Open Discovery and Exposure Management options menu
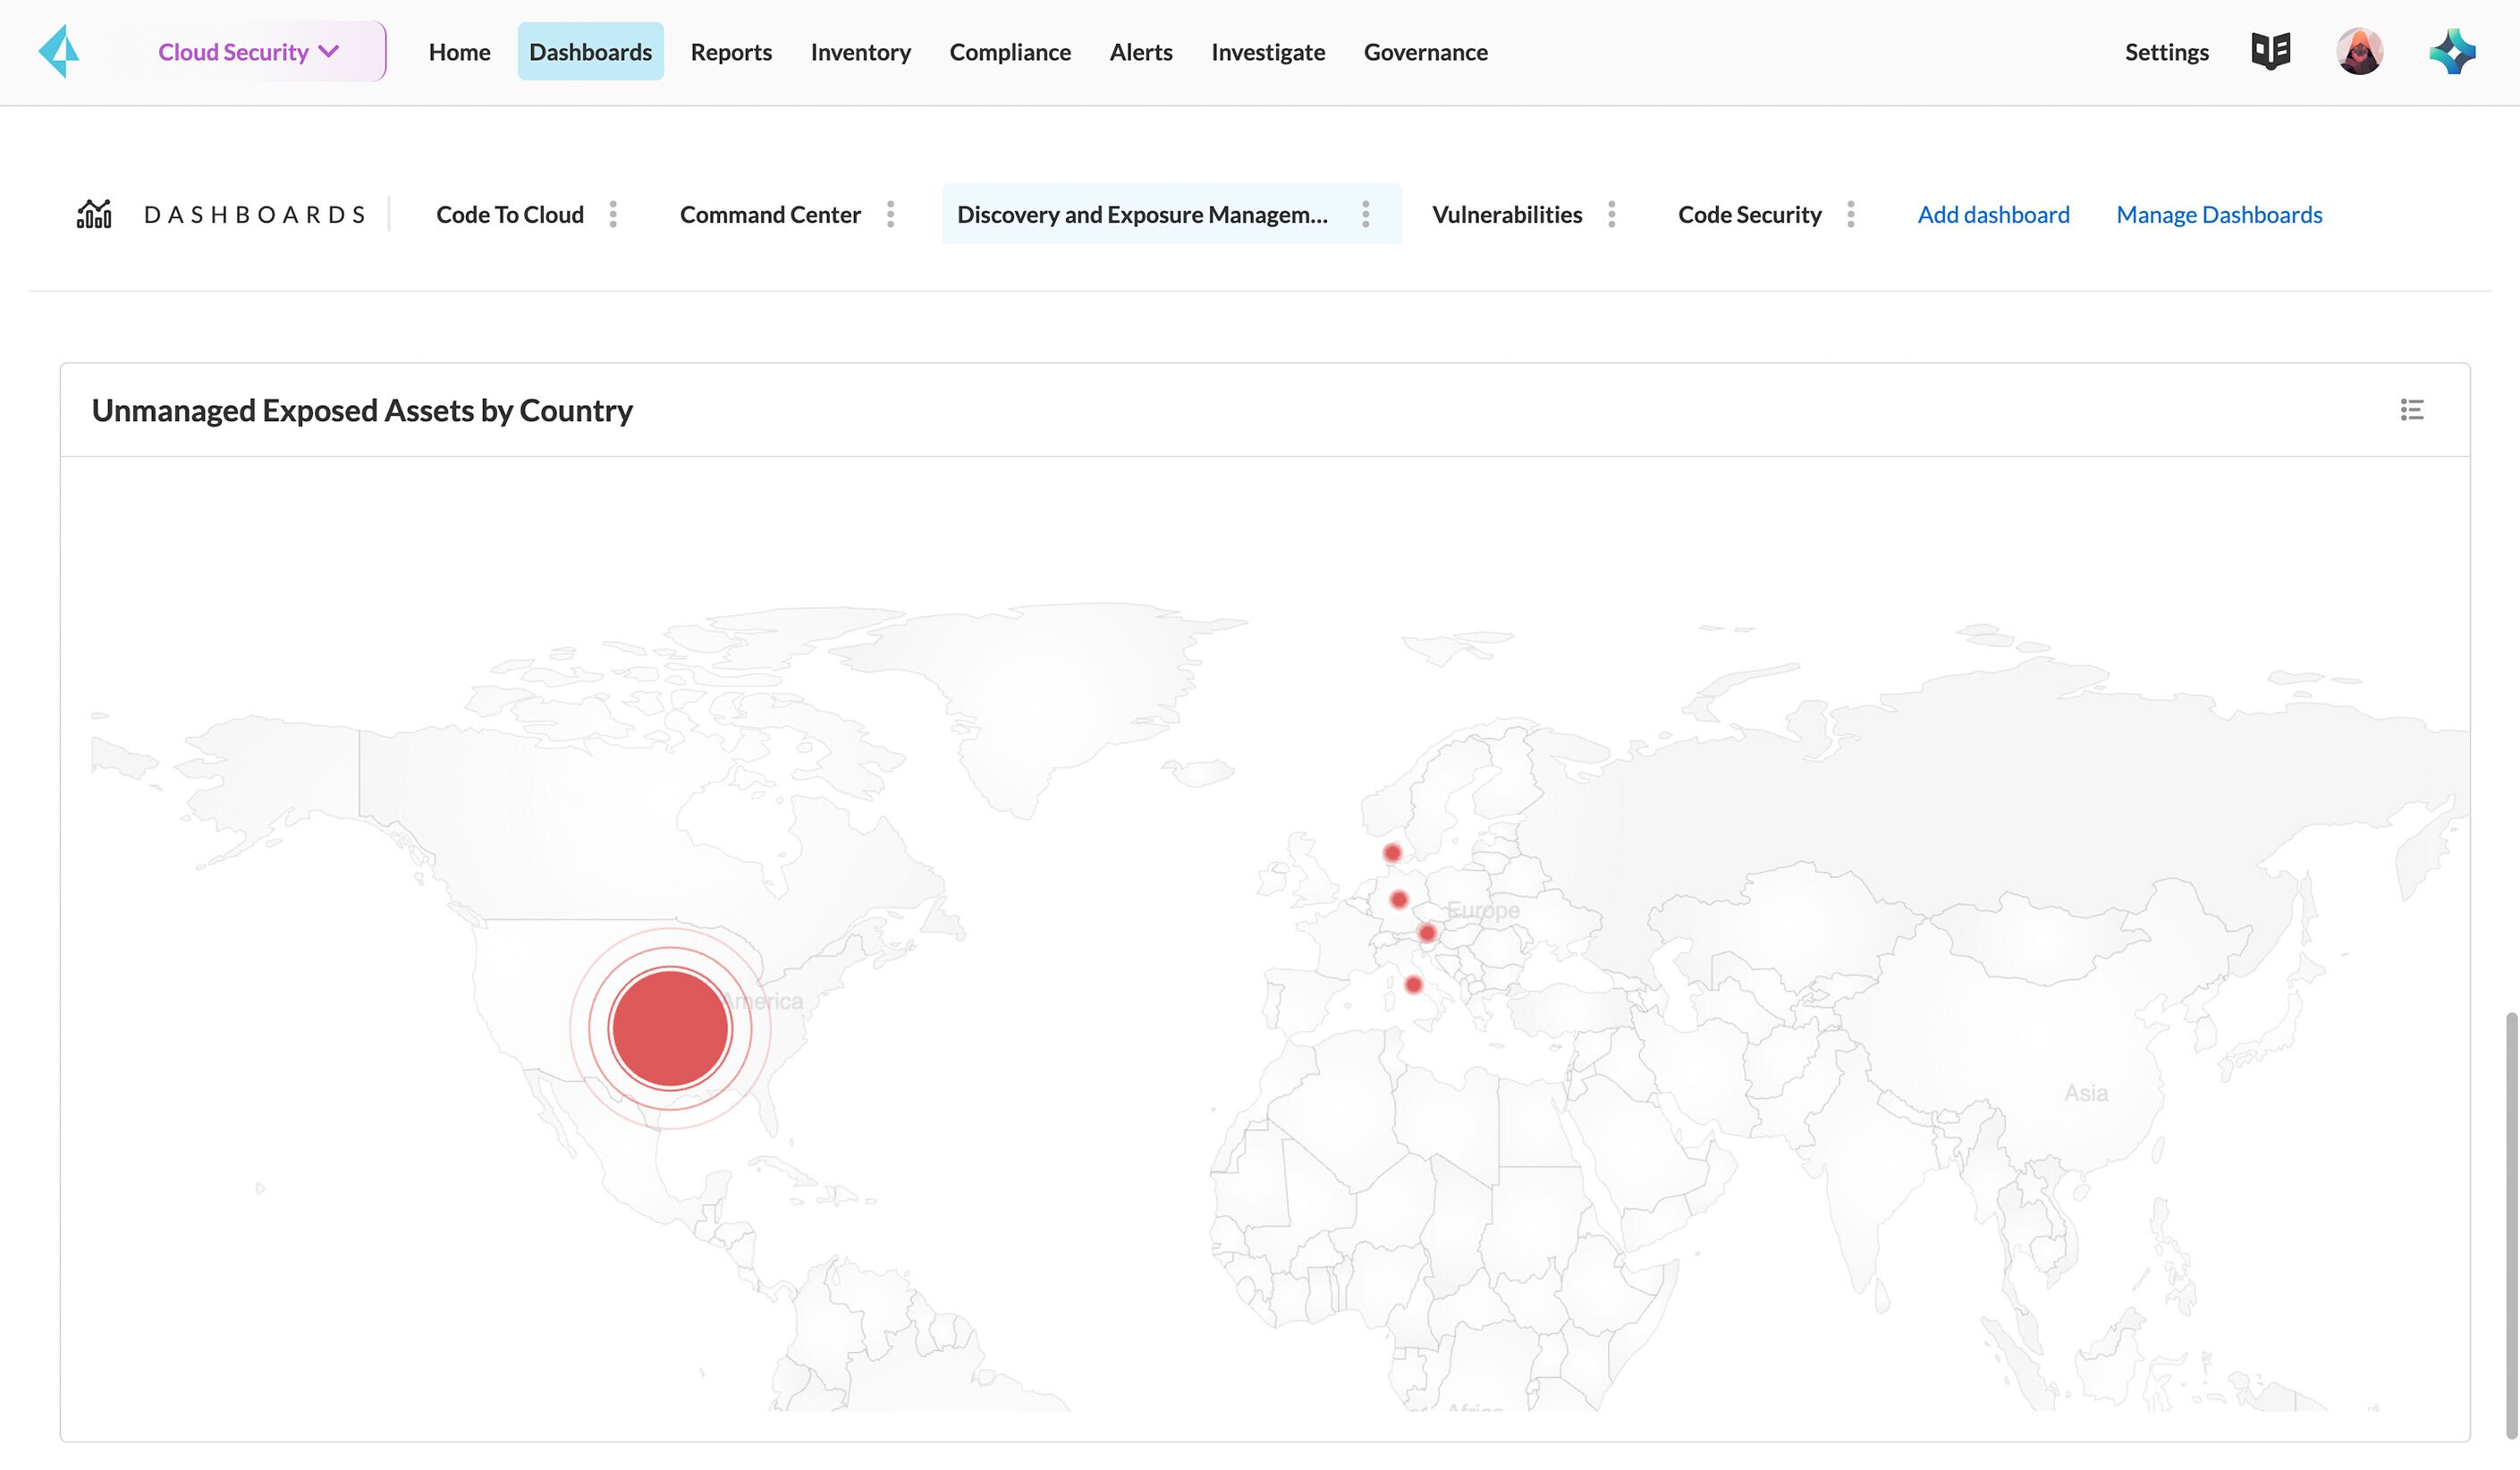 (x=1365, y=214)
